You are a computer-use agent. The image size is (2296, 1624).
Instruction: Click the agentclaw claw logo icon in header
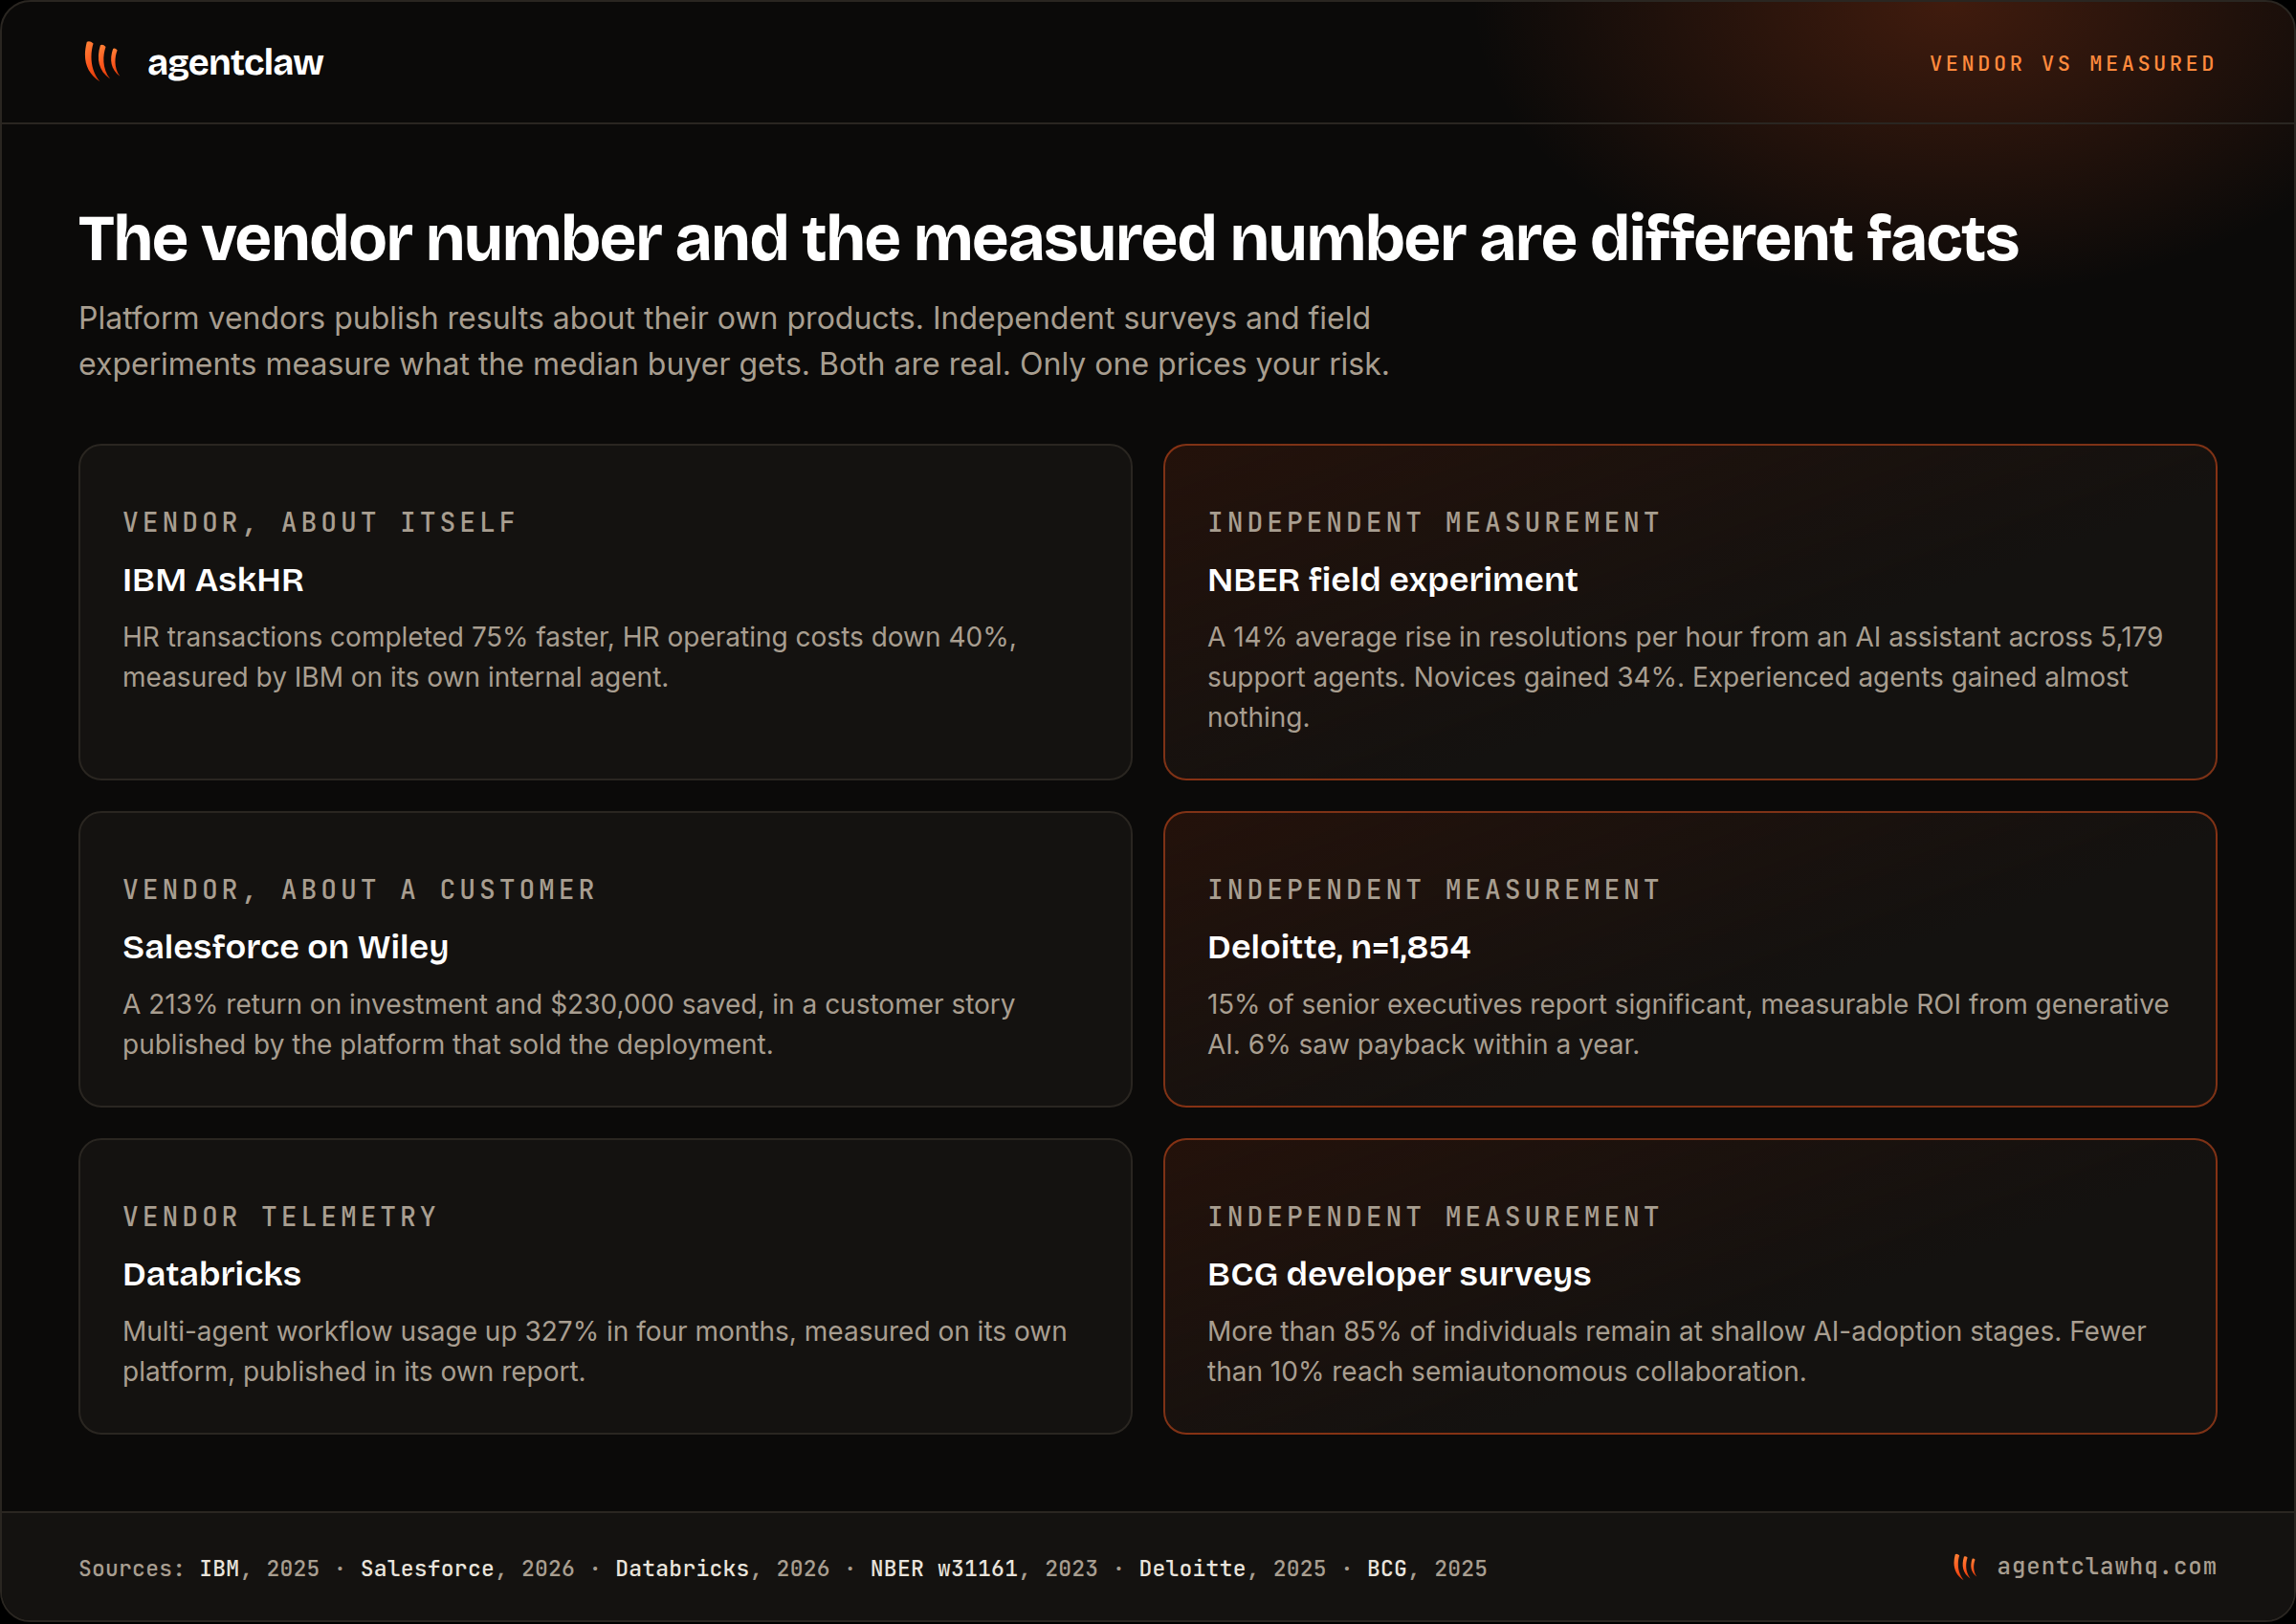point(102,62)
